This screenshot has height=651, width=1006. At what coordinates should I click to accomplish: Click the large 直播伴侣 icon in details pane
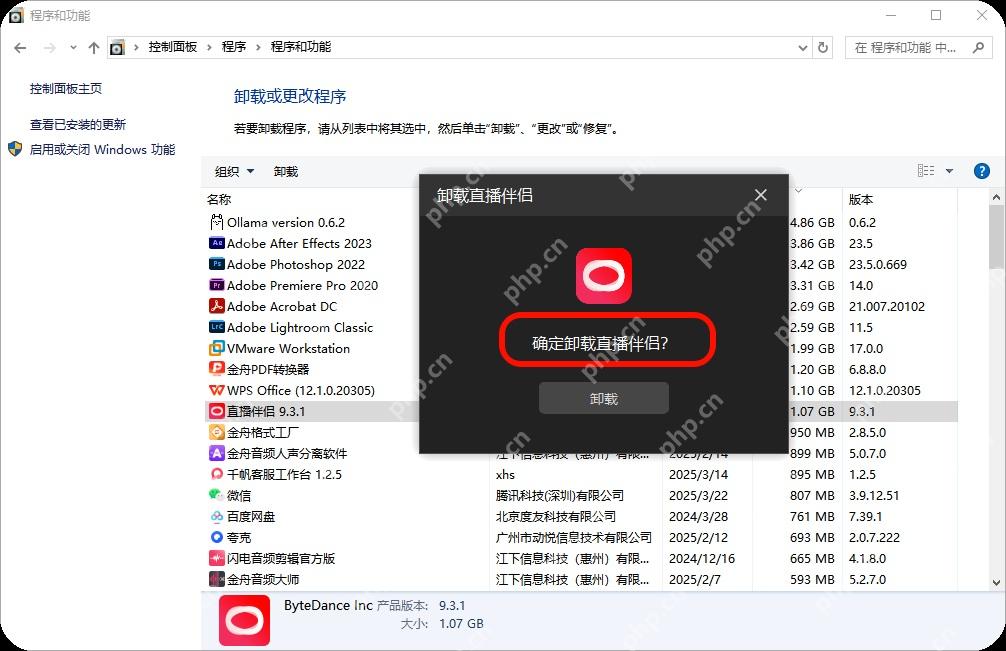[x=244, y=620]
